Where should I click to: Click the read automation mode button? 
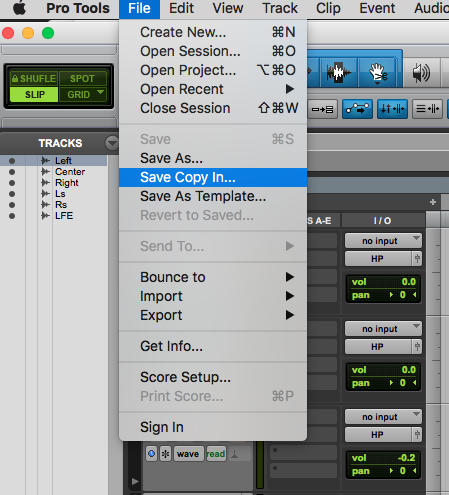point(216,454)
